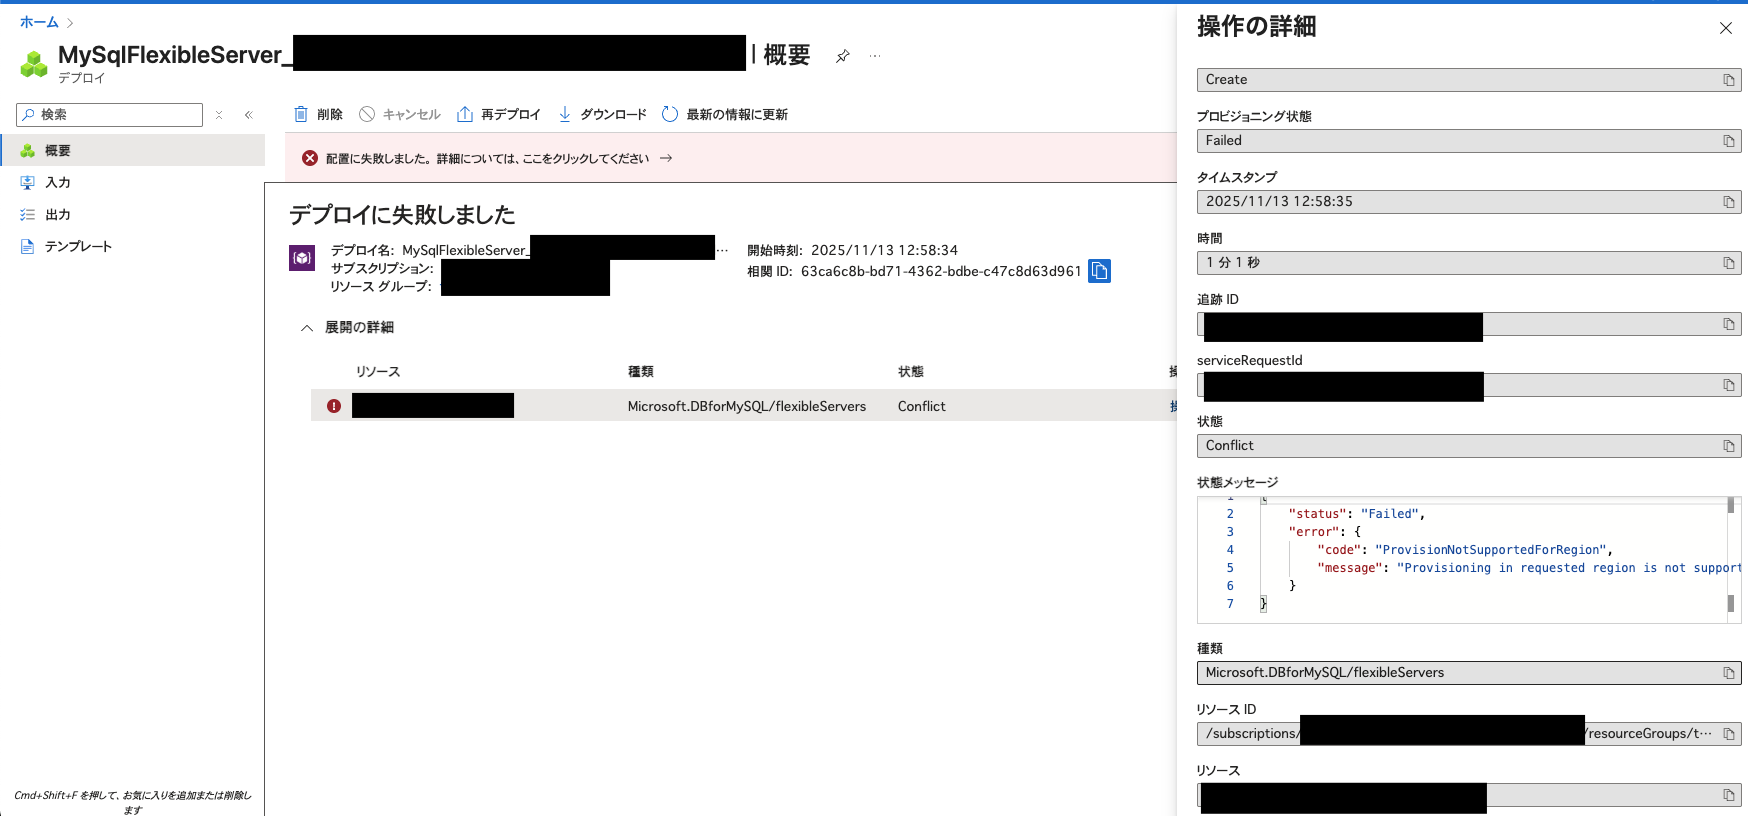Copy the 追跡 ID value
The image size is (1748, 816).
coord(1728,324)
